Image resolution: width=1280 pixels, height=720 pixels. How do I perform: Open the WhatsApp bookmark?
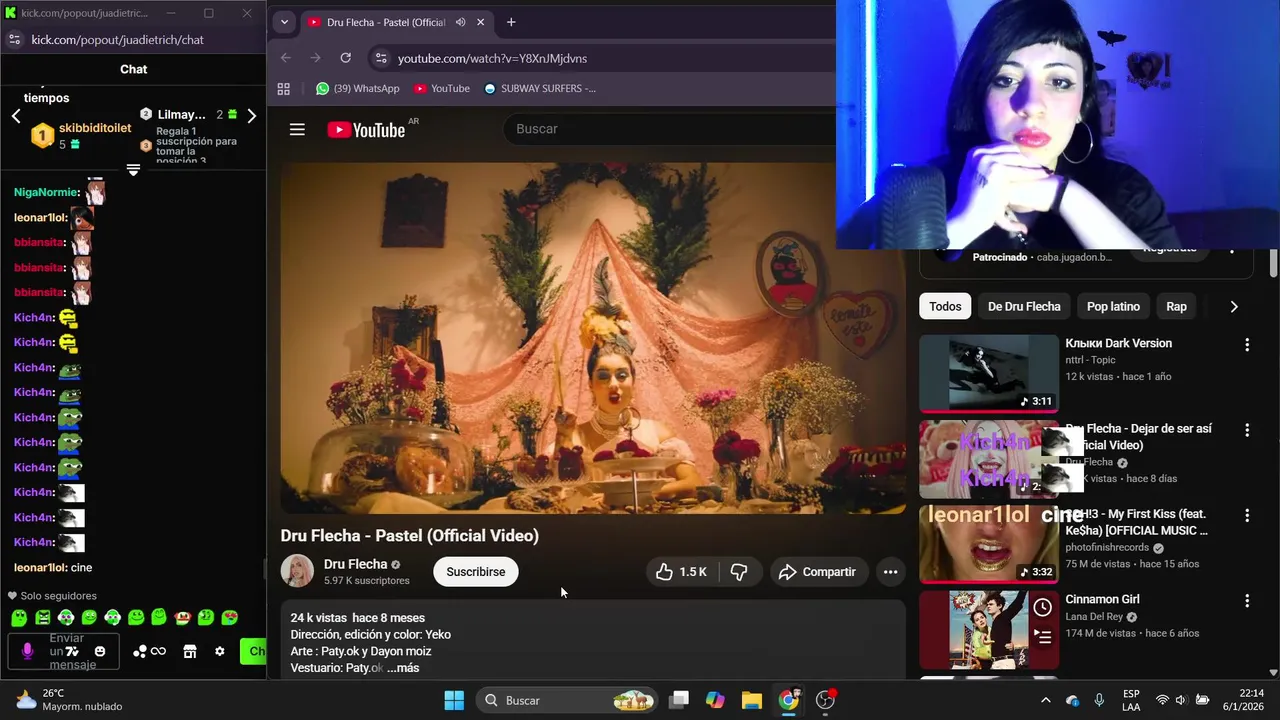coord(357,88)
